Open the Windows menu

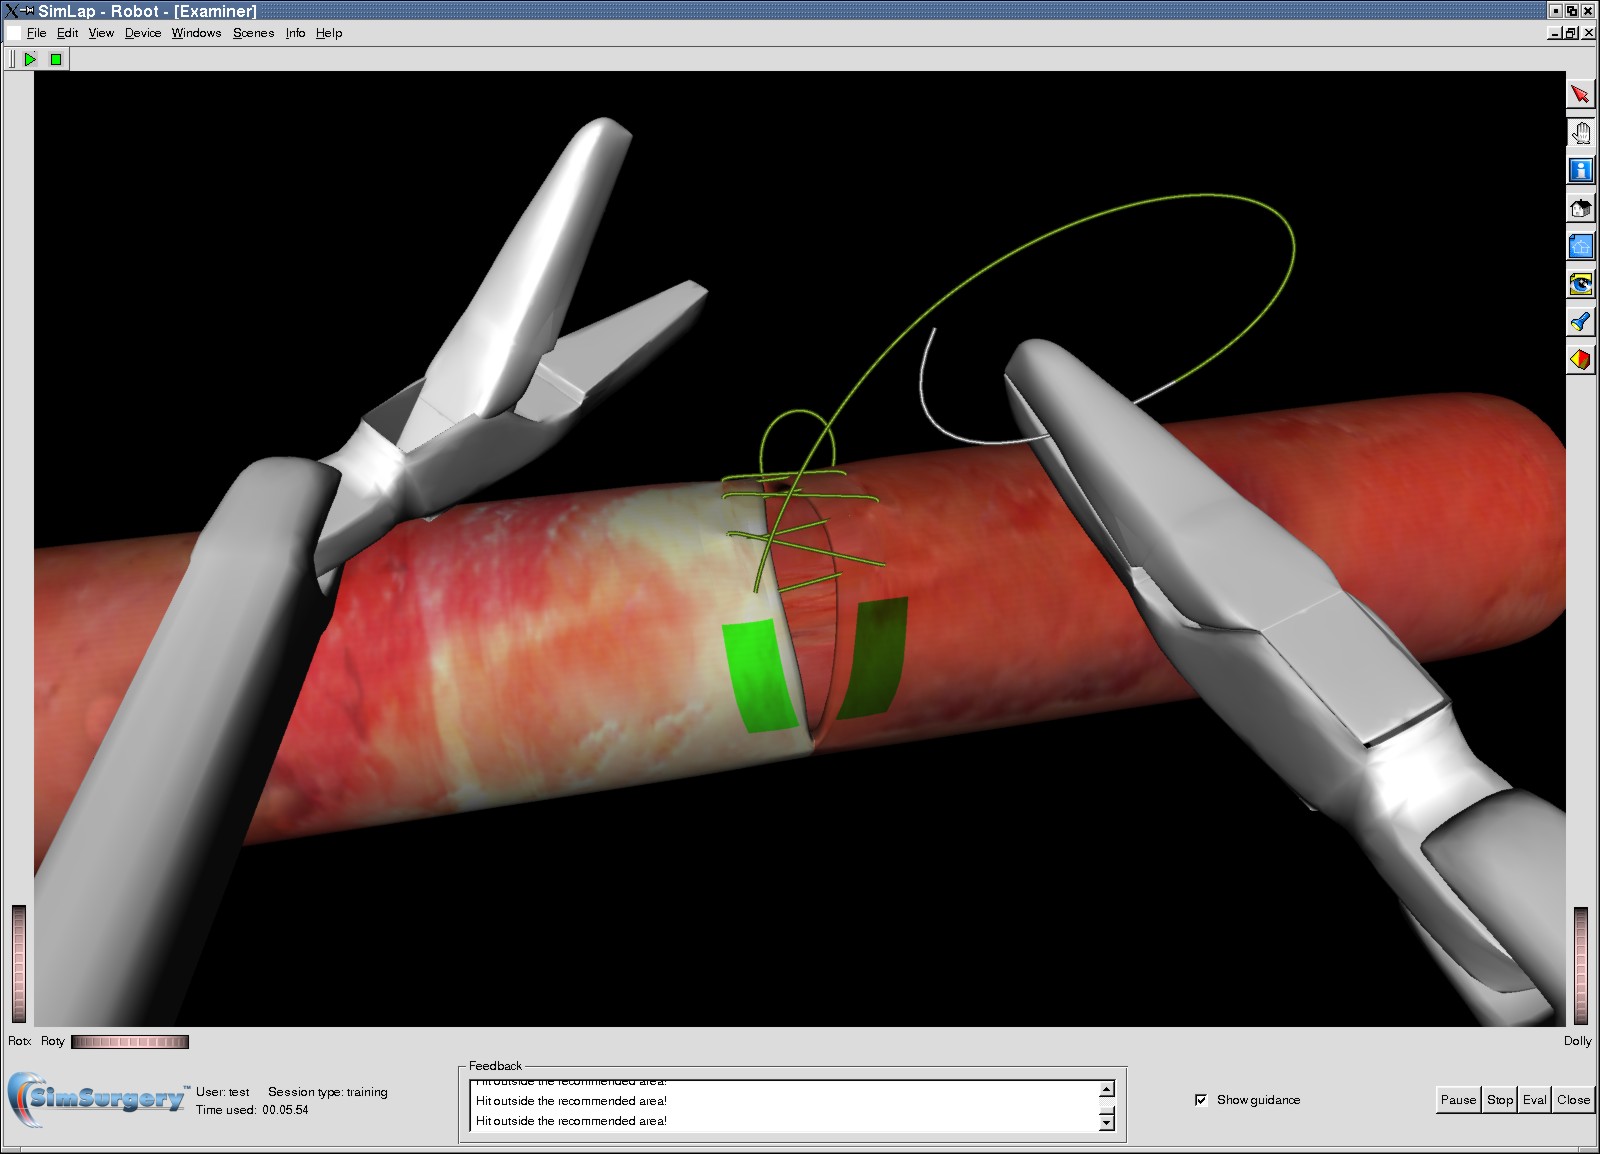point(196,33)
